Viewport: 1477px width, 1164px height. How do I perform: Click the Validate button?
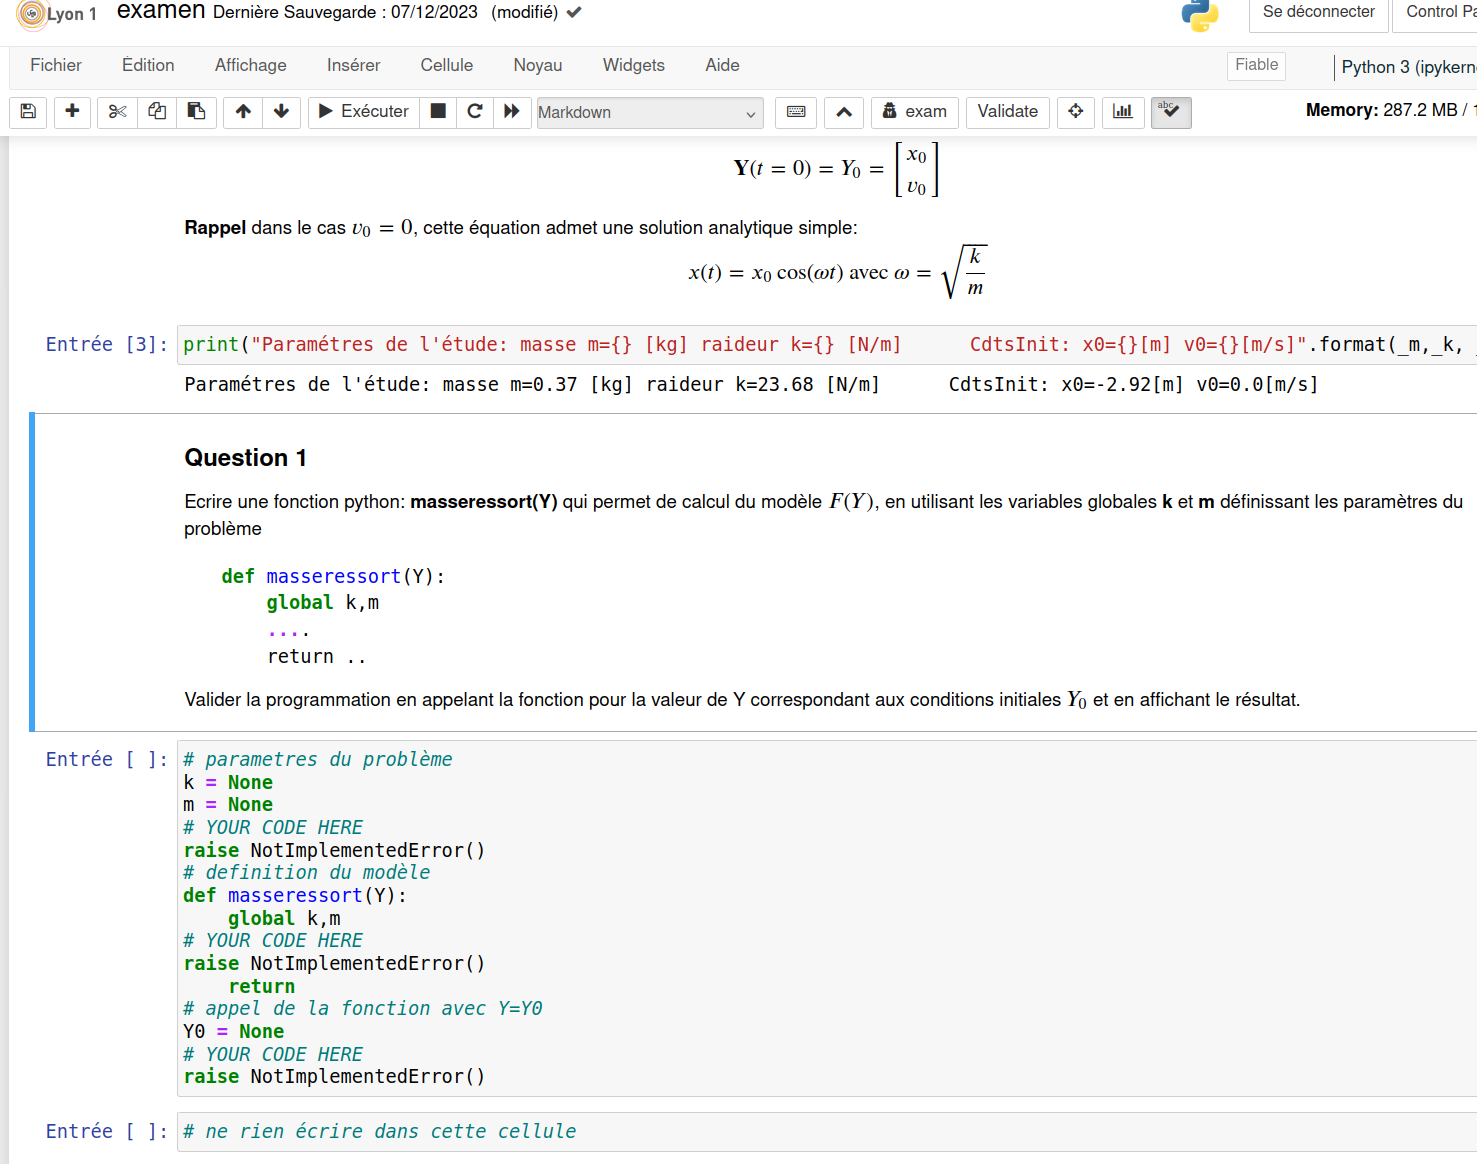[1007, 112]
